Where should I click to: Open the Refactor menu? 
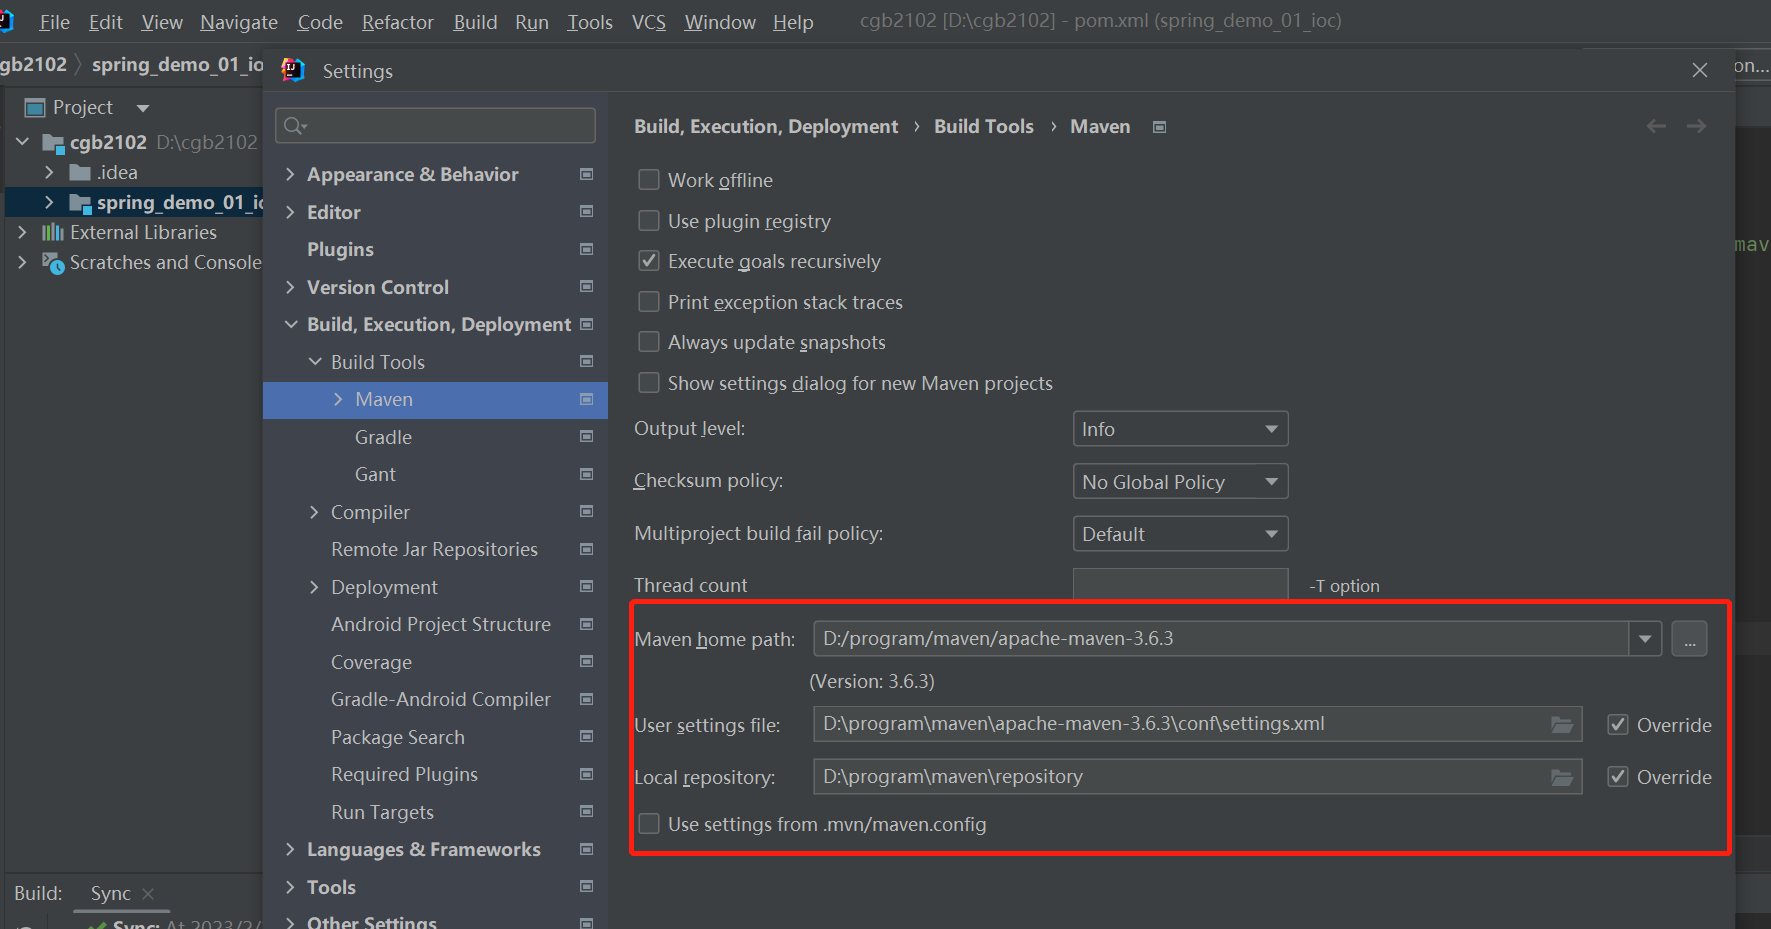point(398,22)
